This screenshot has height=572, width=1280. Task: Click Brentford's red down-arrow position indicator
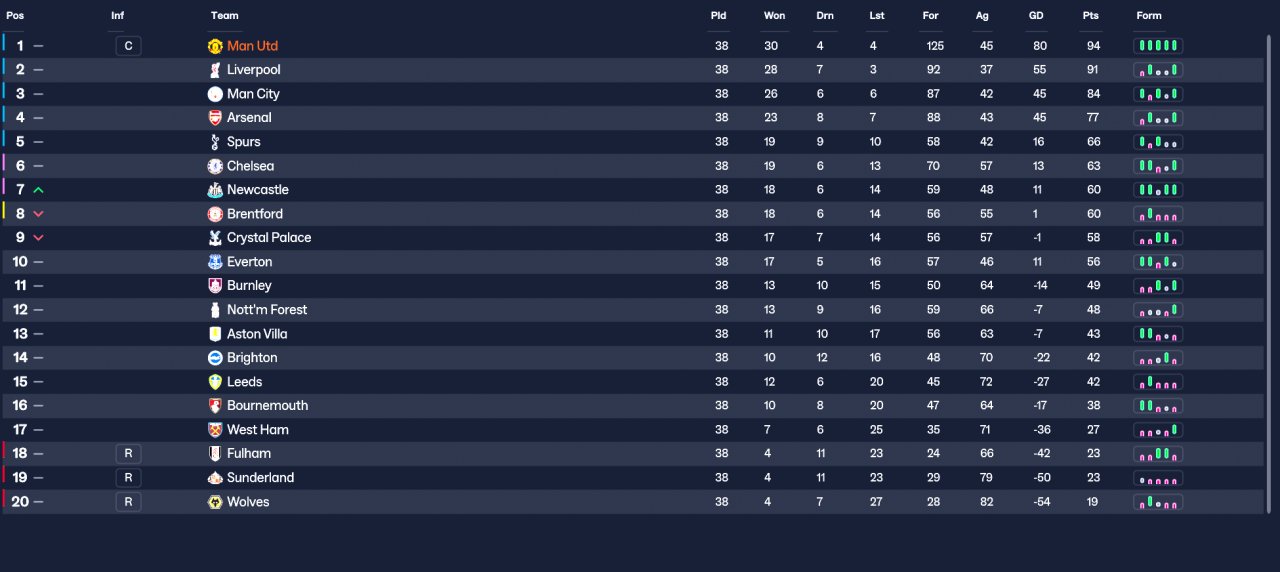38,214
